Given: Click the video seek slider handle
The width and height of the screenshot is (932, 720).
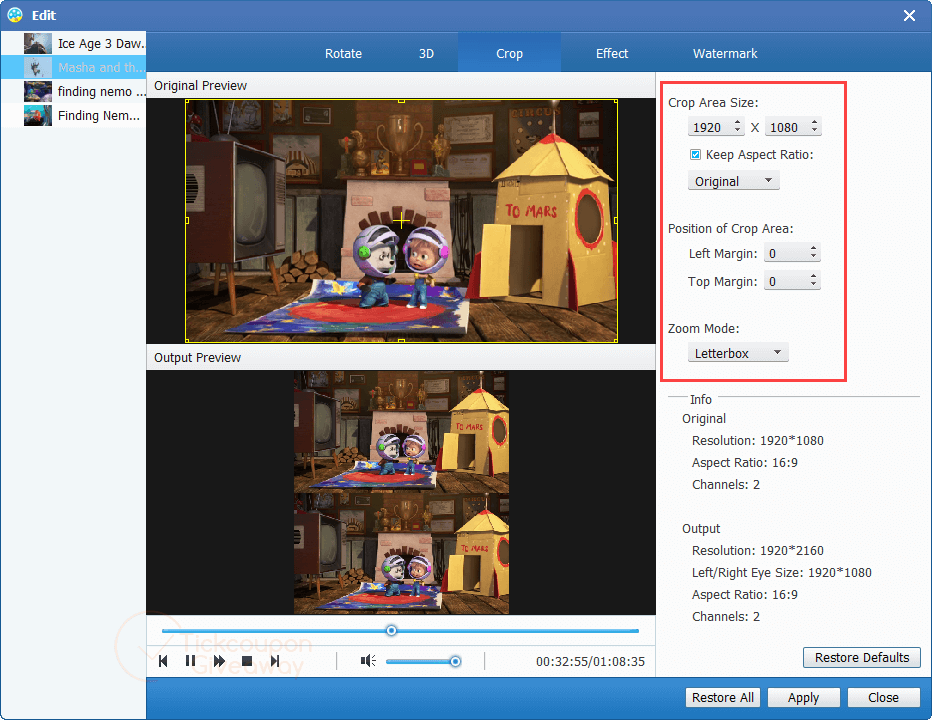Looking at the screenshot, I should coord(391,630).
